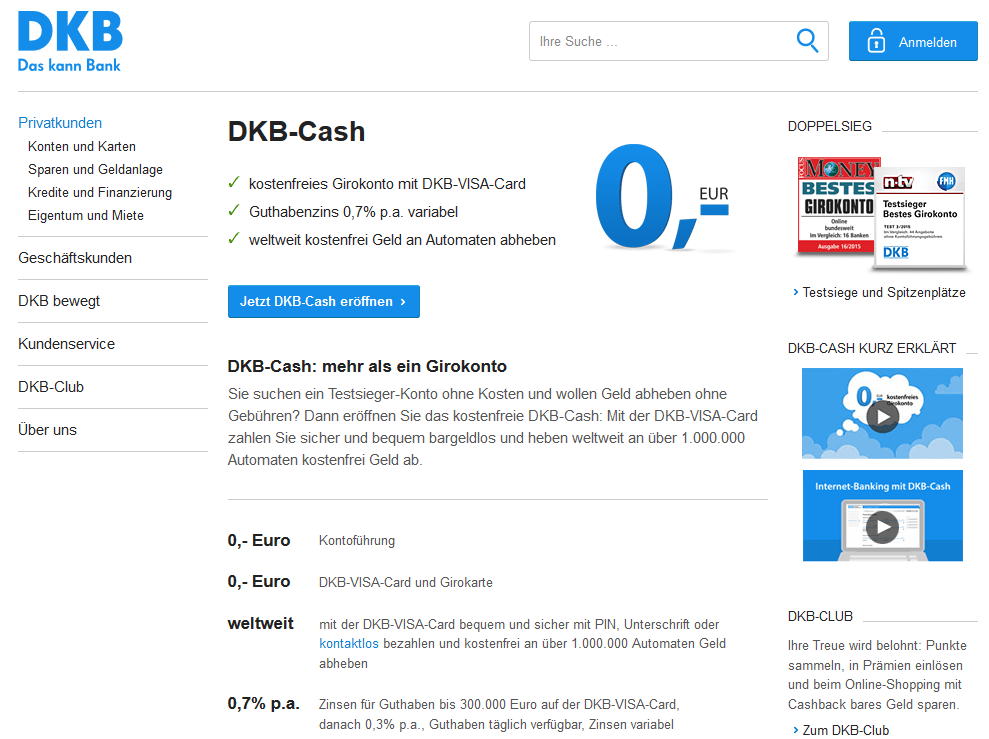The width and height of the screenshot is (989, 739).
Task: Click the 0,- EUR graphic
Action: click(x=662, y=197)
